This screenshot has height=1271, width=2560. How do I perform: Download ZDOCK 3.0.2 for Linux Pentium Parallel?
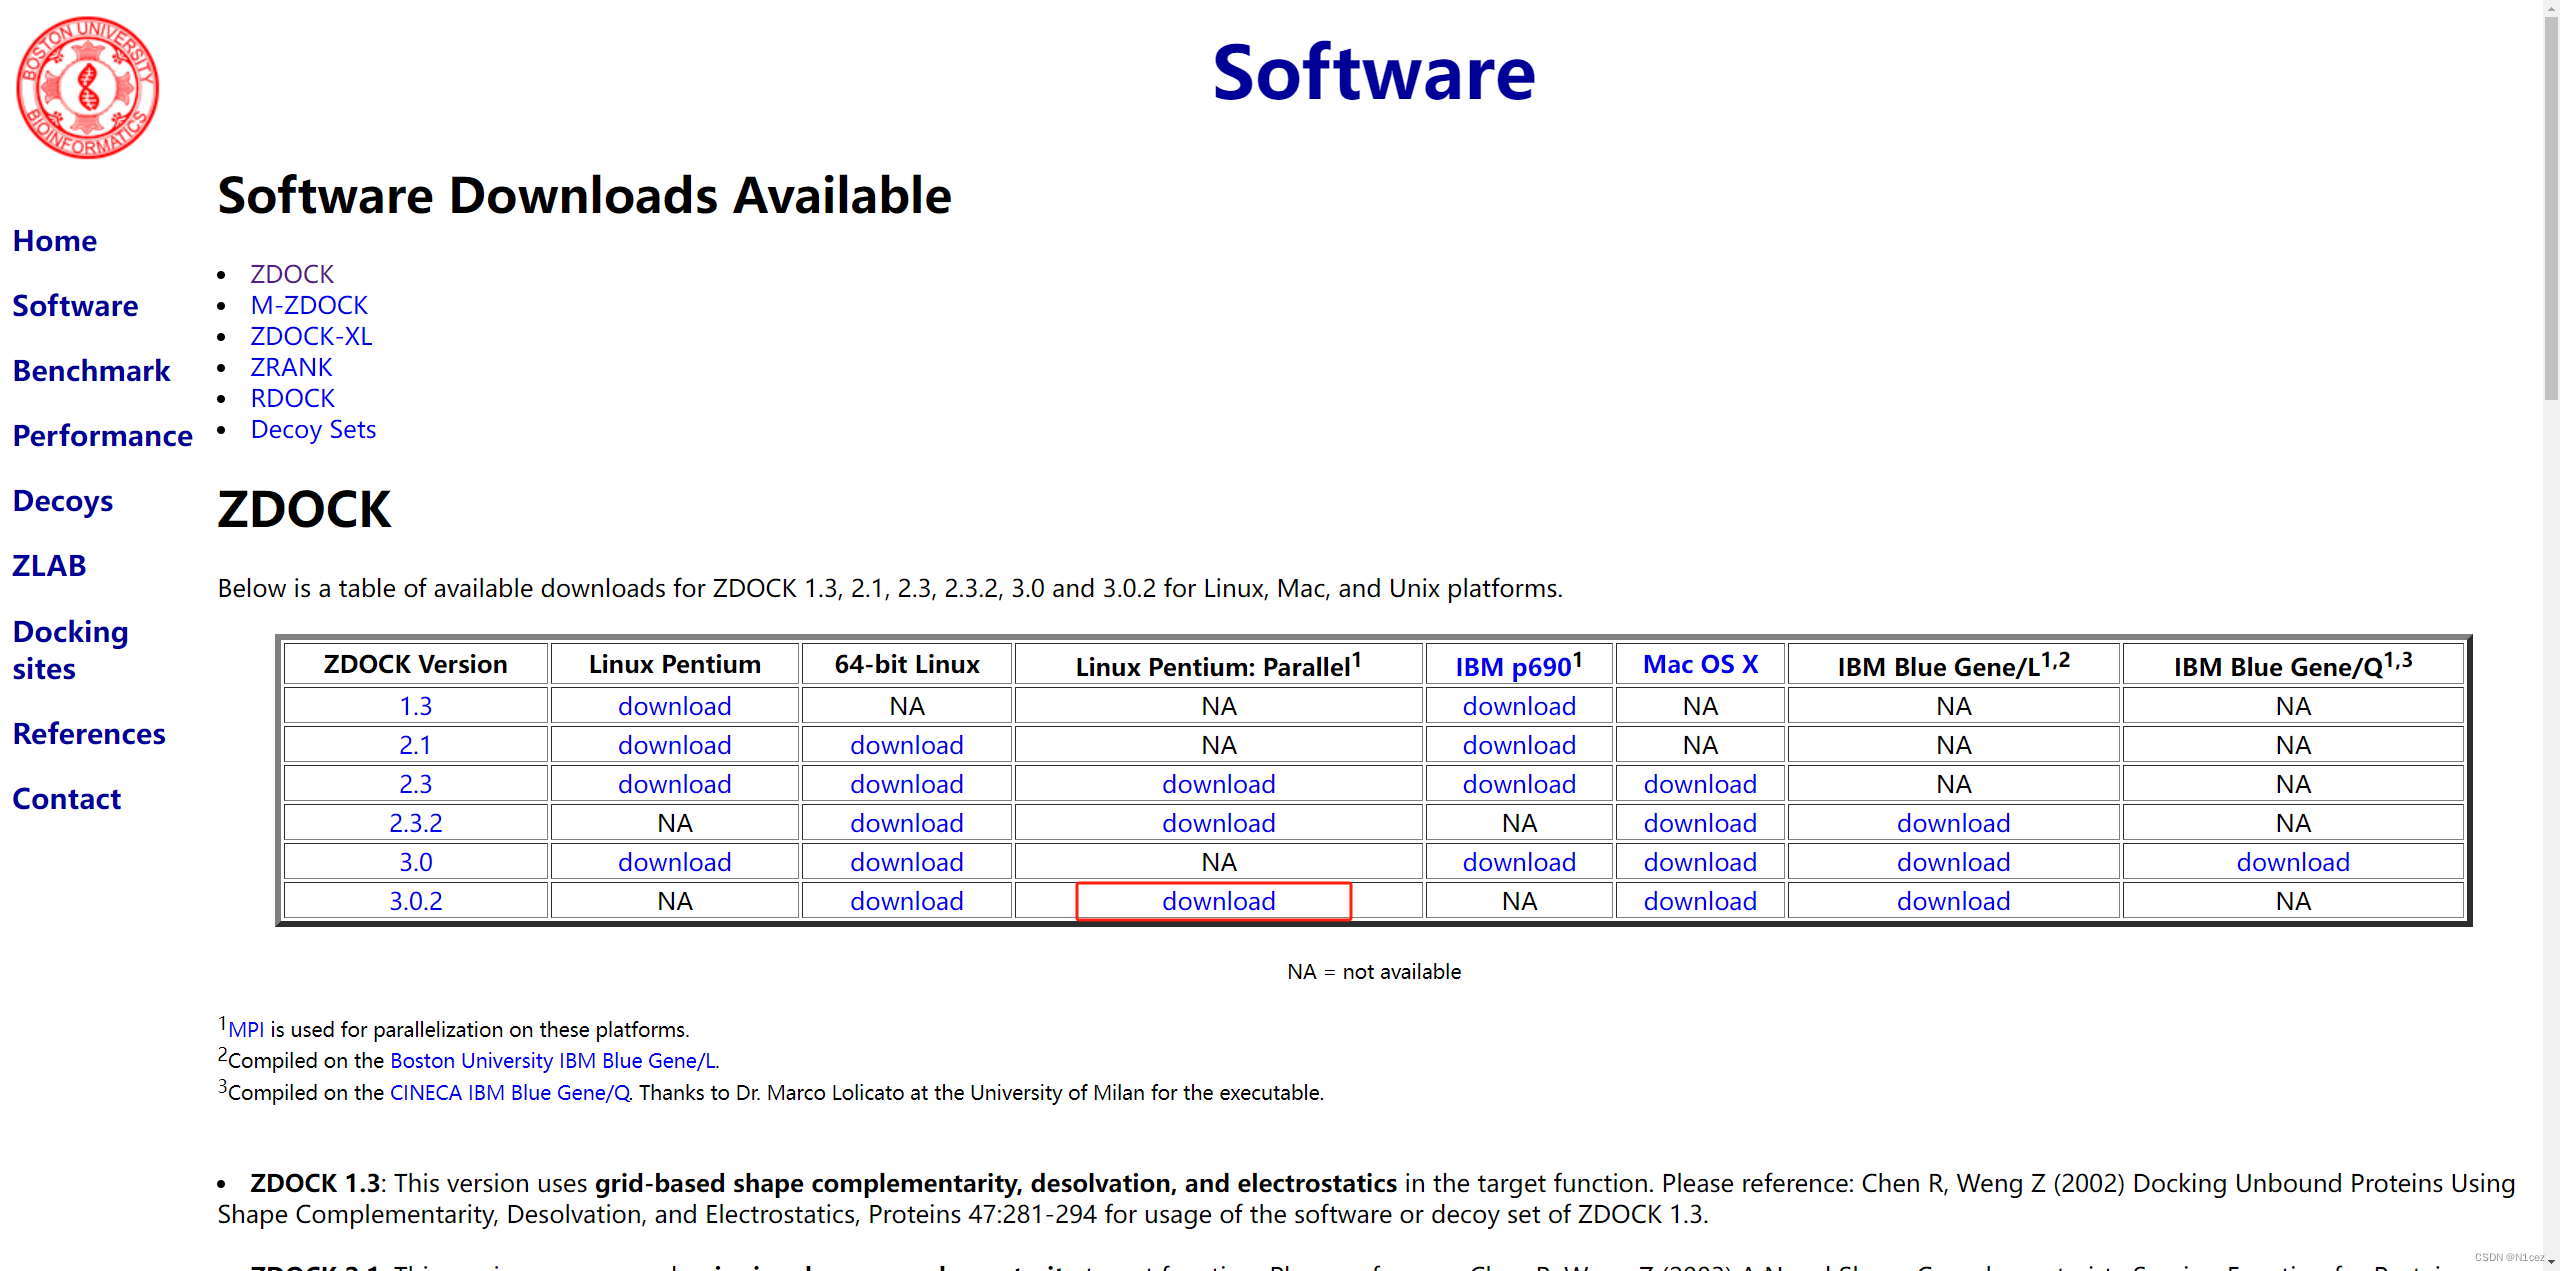pyautogui.click(x=1217, y=900)
